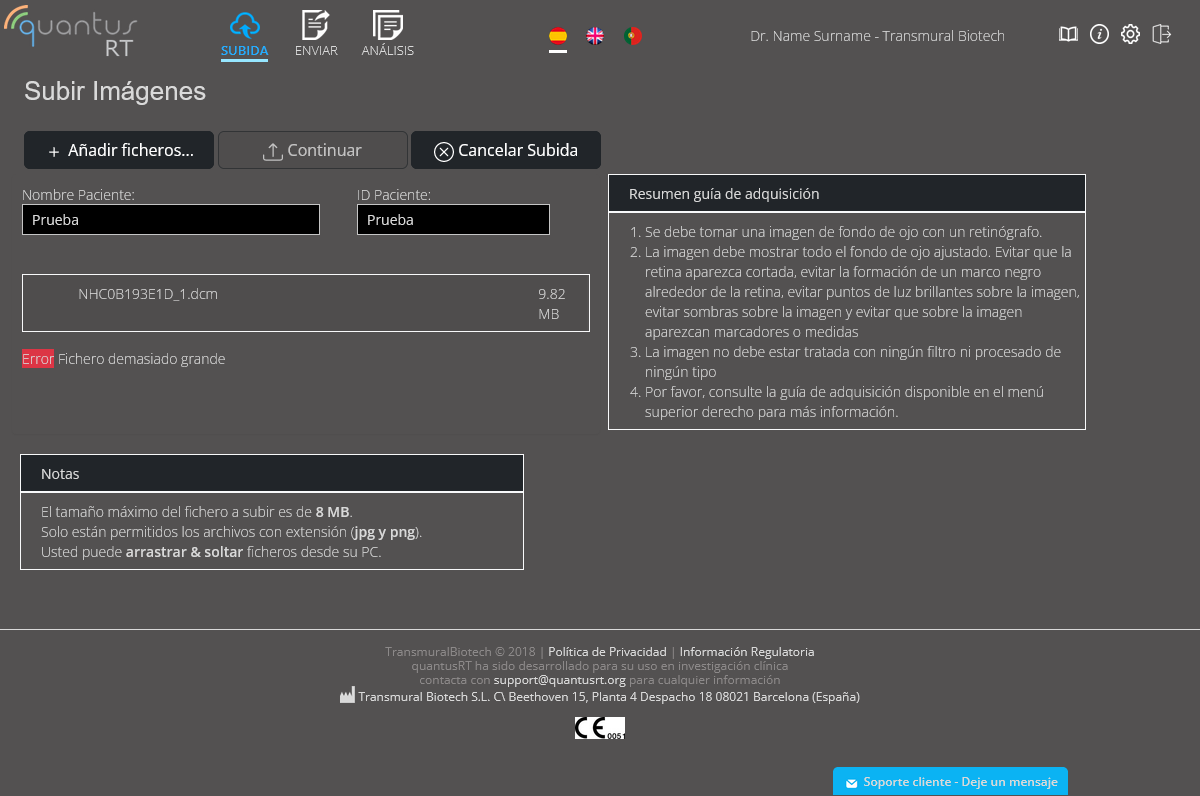
Task: Open the ENVIAR tab
Action: click(x=316, y=35)
